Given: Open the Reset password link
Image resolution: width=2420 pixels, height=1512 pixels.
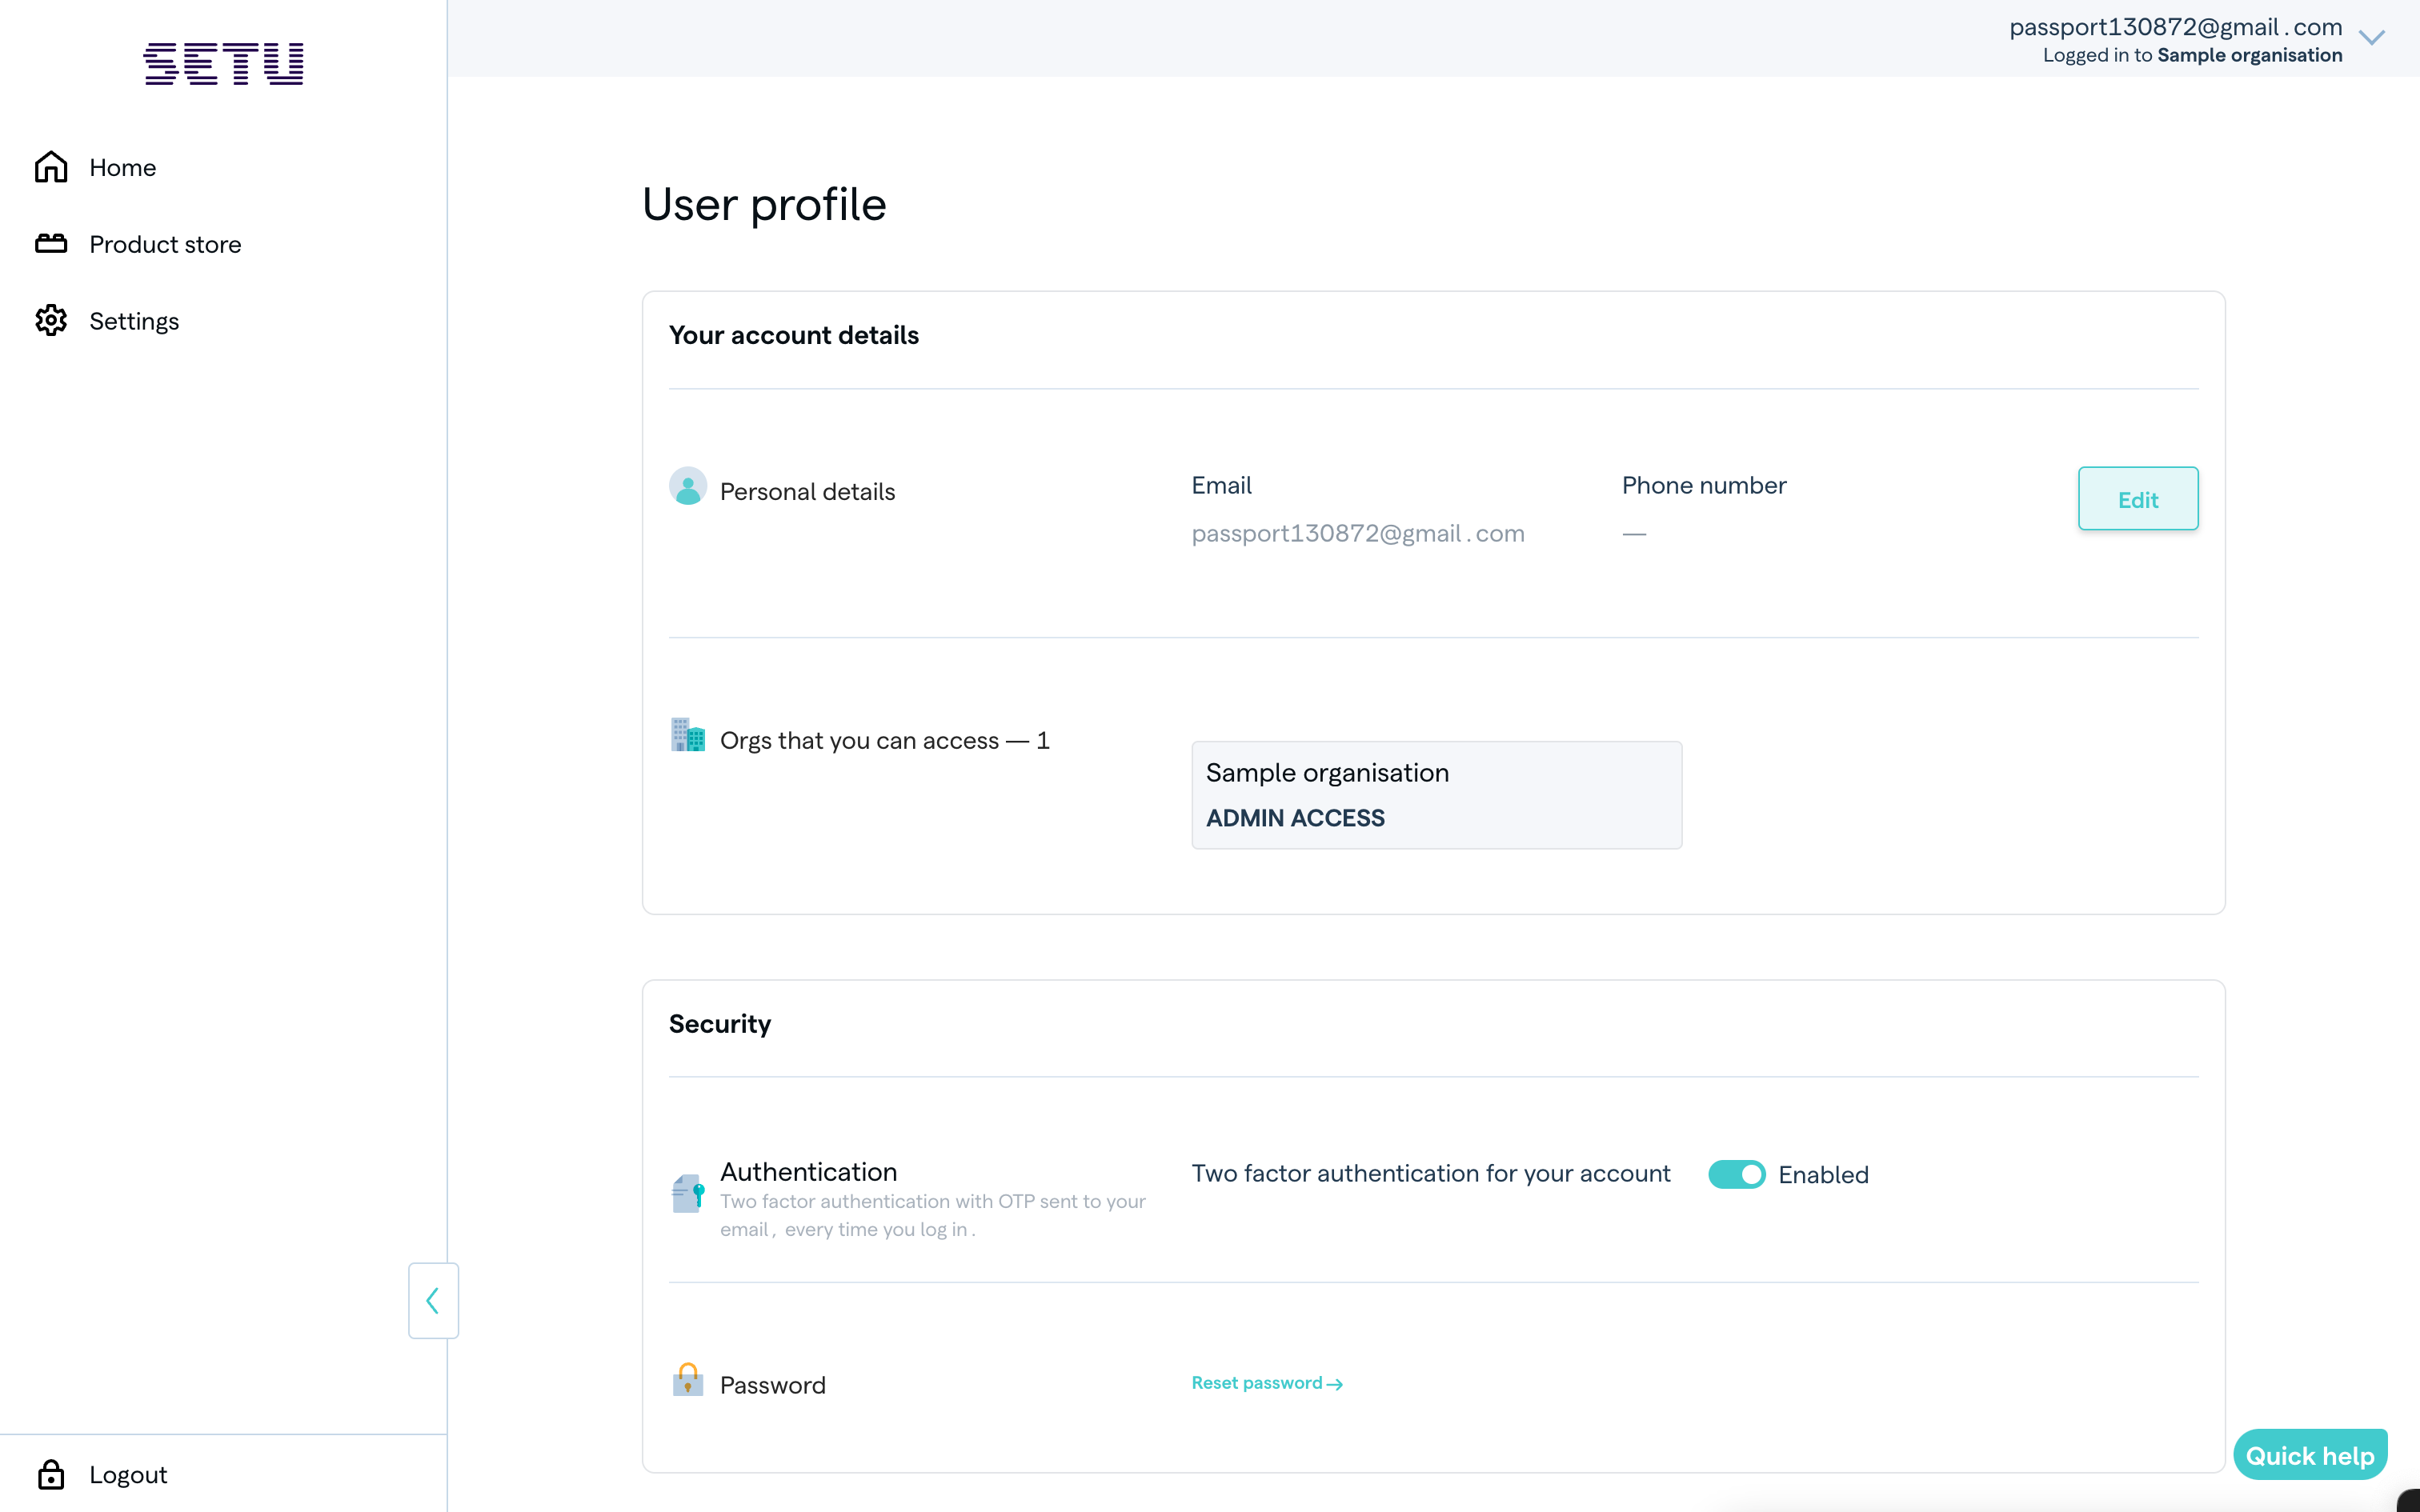Looking at the screenshot, I should tap(1265, 1383).
